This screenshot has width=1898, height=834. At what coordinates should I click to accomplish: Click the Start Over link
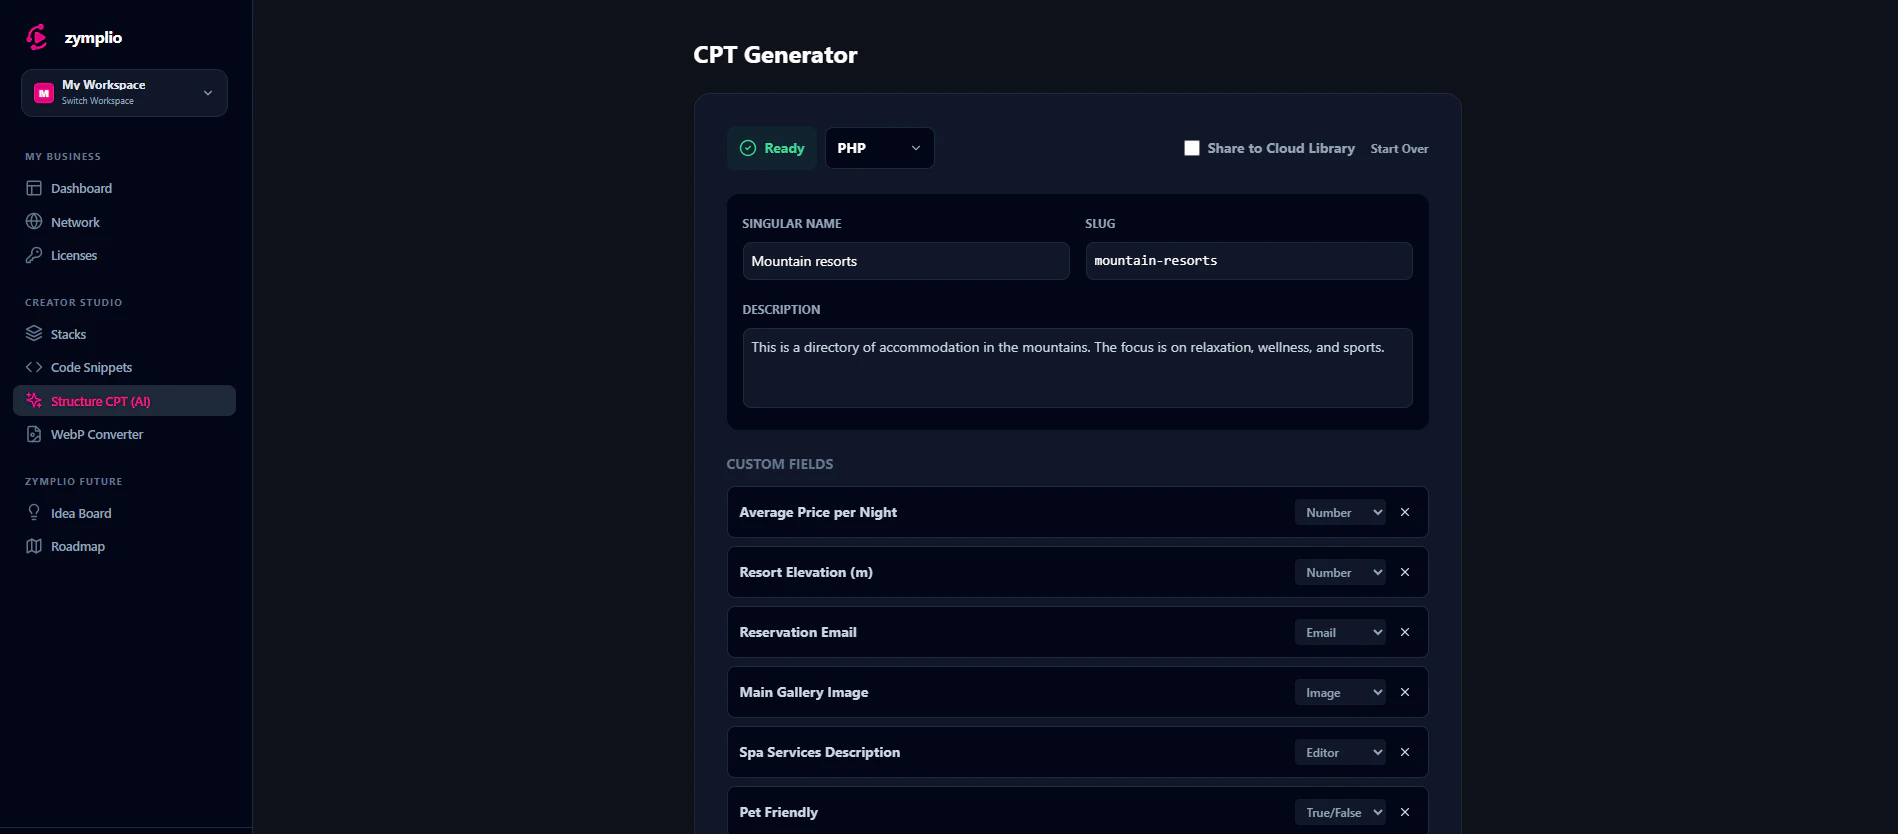1399,149
